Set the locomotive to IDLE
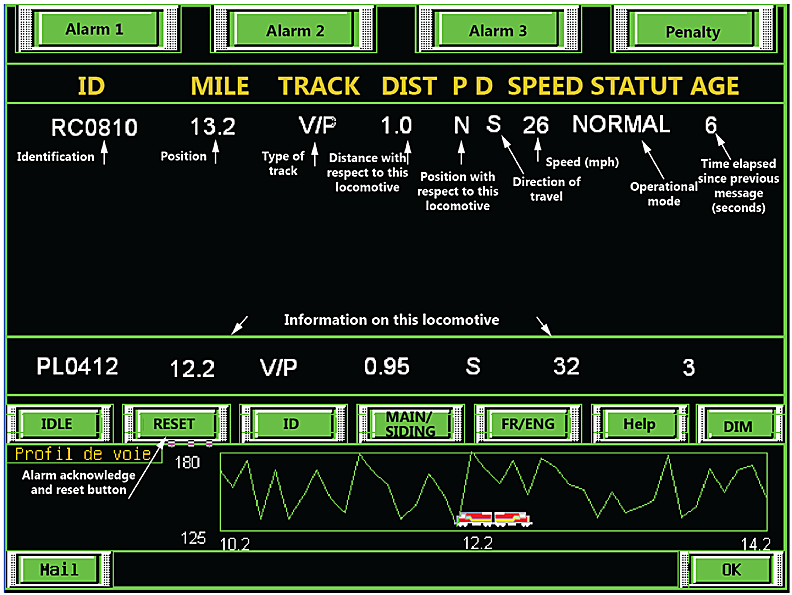The width and height of the screenshot is (792, 595). 57,424
